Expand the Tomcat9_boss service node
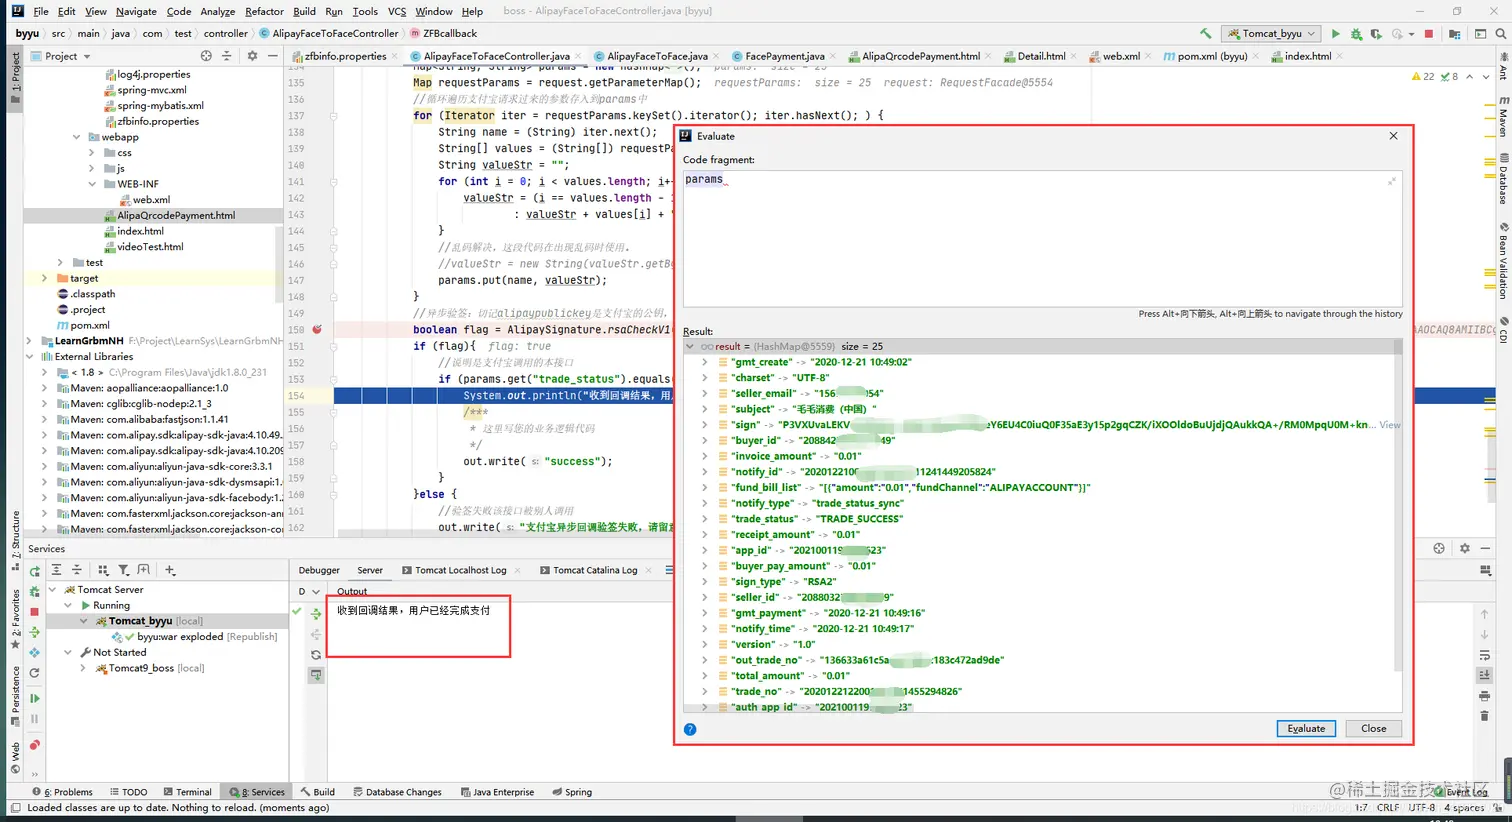Image resolution: width=1512 pixels, height=822 pixels. click(83, 668)
